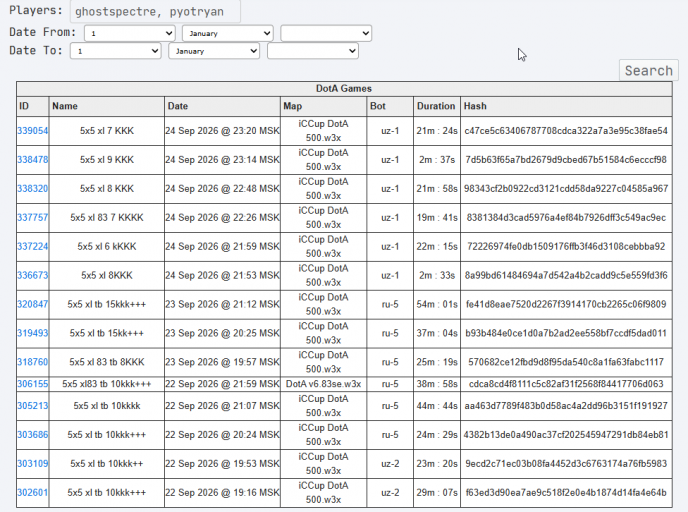The height and width of the screenshot is (512, 688).
Task: Select game name '5x5 xl83 tb 10kkk+++'
Action: (x=107, y=384)
